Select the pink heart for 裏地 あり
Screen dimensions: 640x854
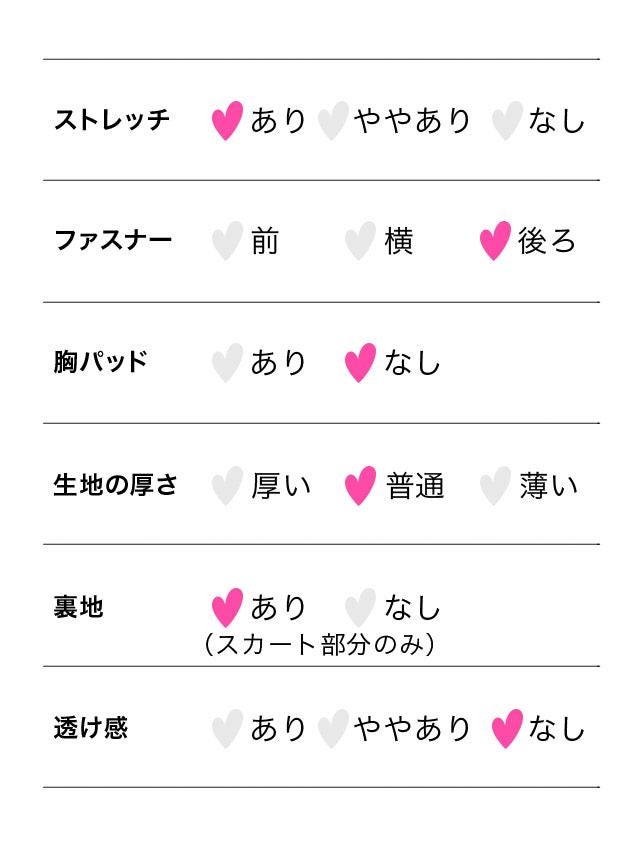pos(227,607)
